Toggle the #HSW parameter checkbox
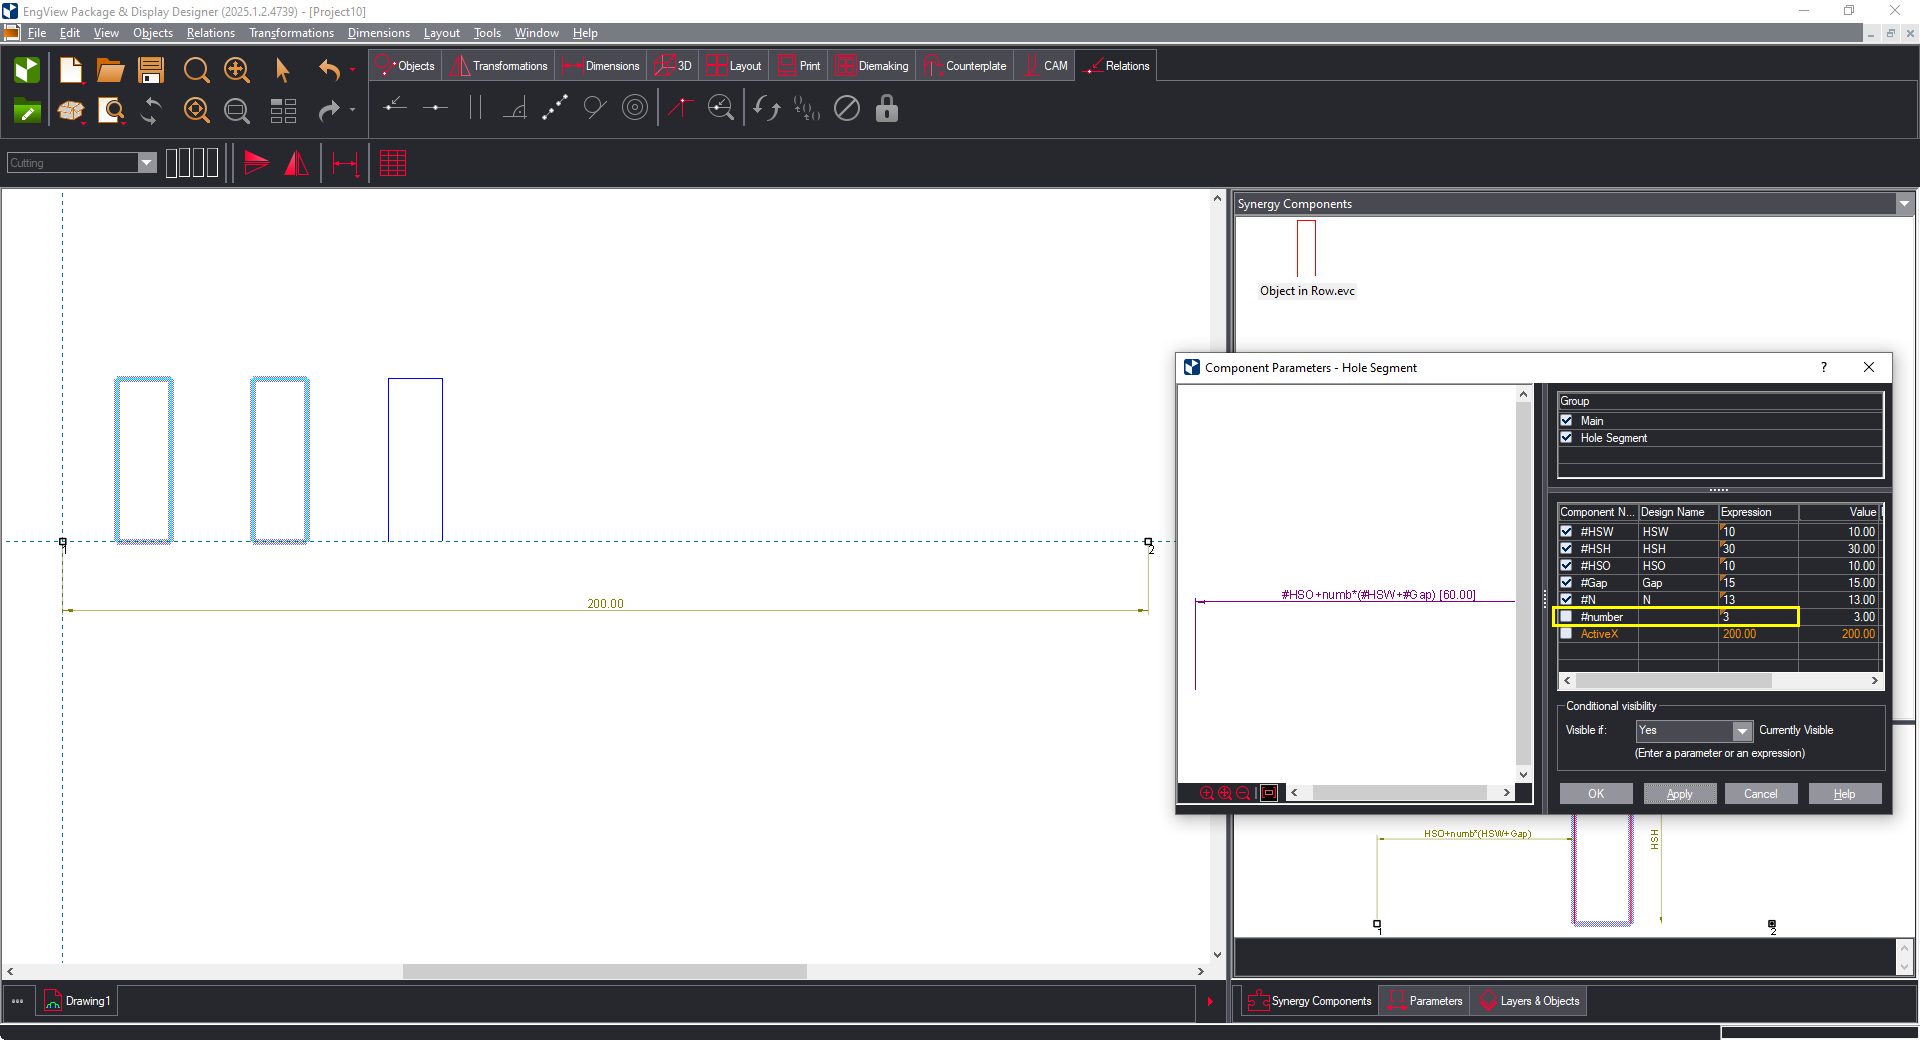The image size is (1920, 1040). (1566, 532)
